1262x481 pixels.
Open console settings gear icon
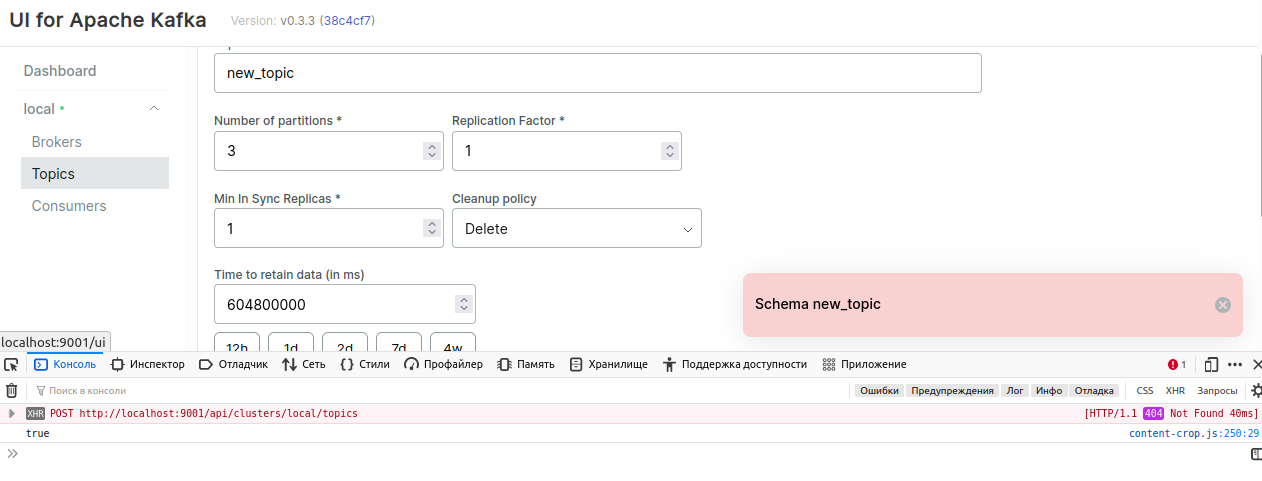(1257, 390)
